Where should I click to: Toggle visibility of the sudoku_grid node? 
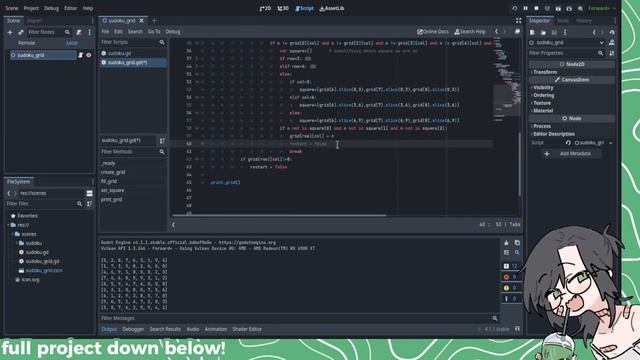[x=89, y=55]
